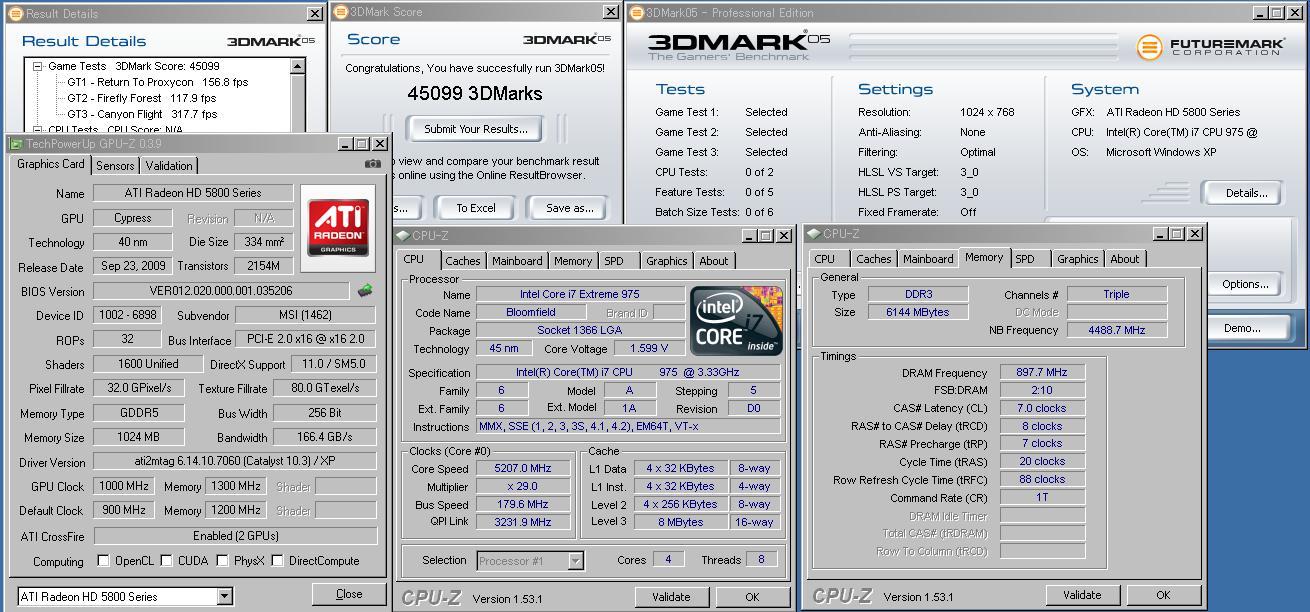Viewport: 1310px width, 612px height.
Task: Select GT3 - Canyon Flight result row
Action: point(142,114)
